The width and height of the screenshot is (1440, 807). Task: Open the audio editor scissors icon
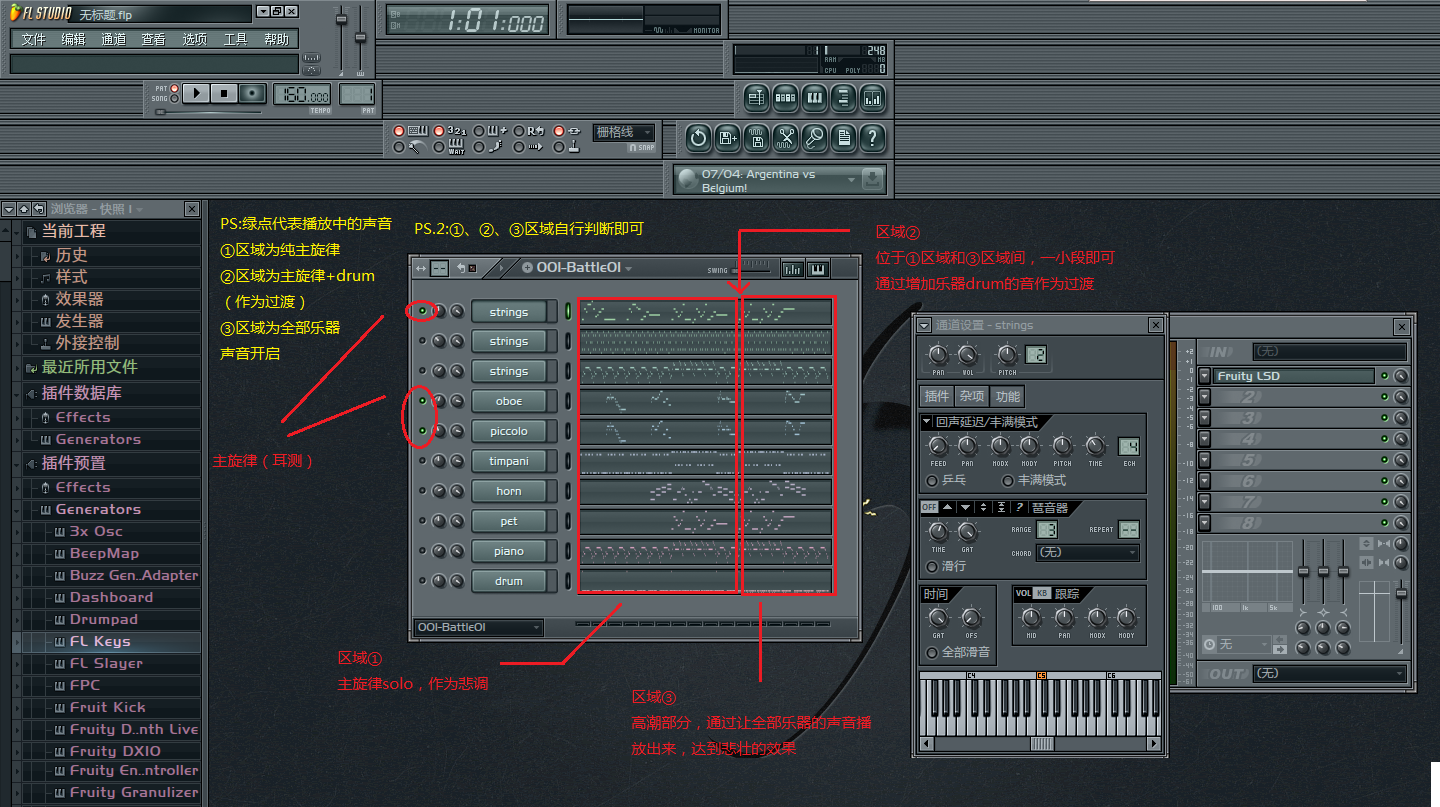[x=785, y=138]
